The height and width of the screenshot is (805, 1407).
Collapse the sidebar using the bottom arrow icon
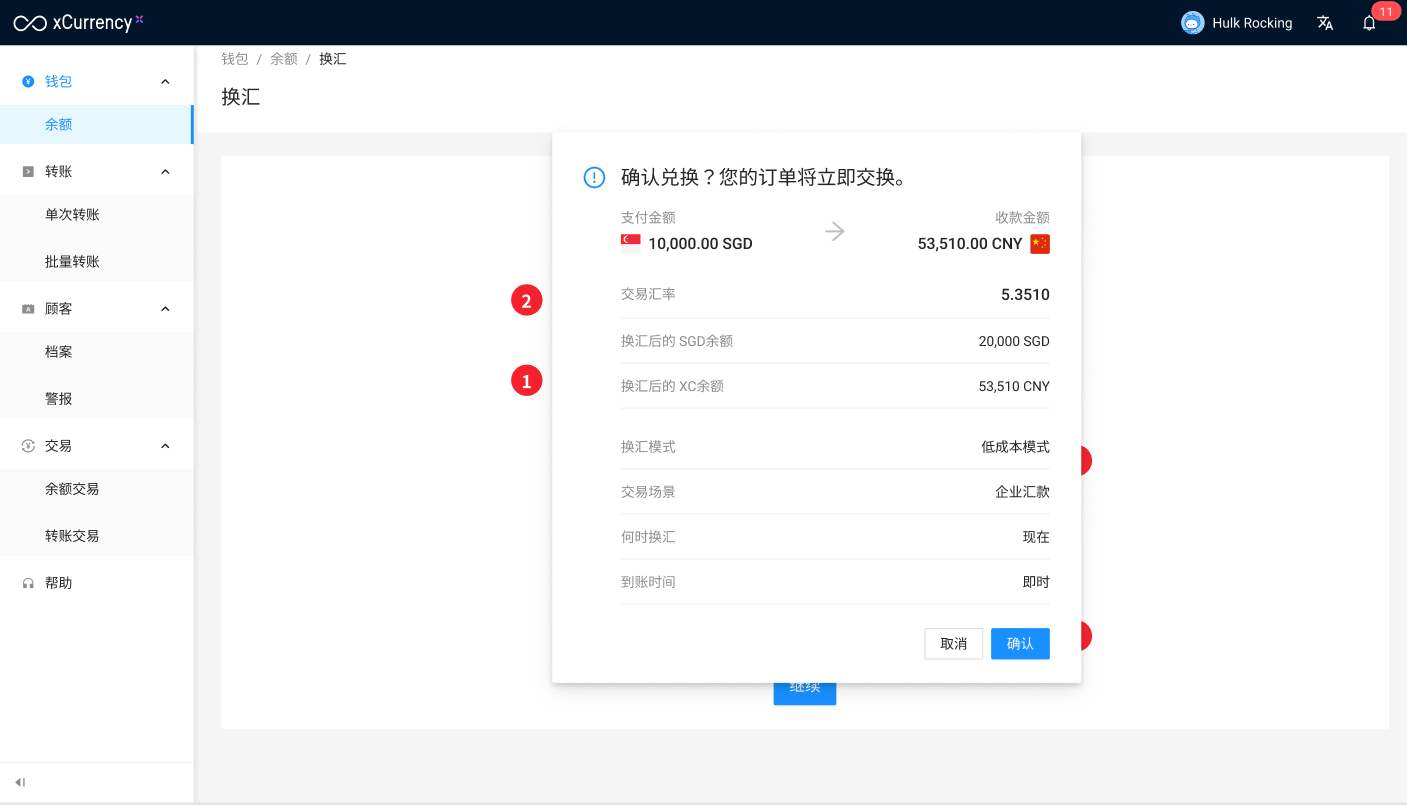click(20, 782)
